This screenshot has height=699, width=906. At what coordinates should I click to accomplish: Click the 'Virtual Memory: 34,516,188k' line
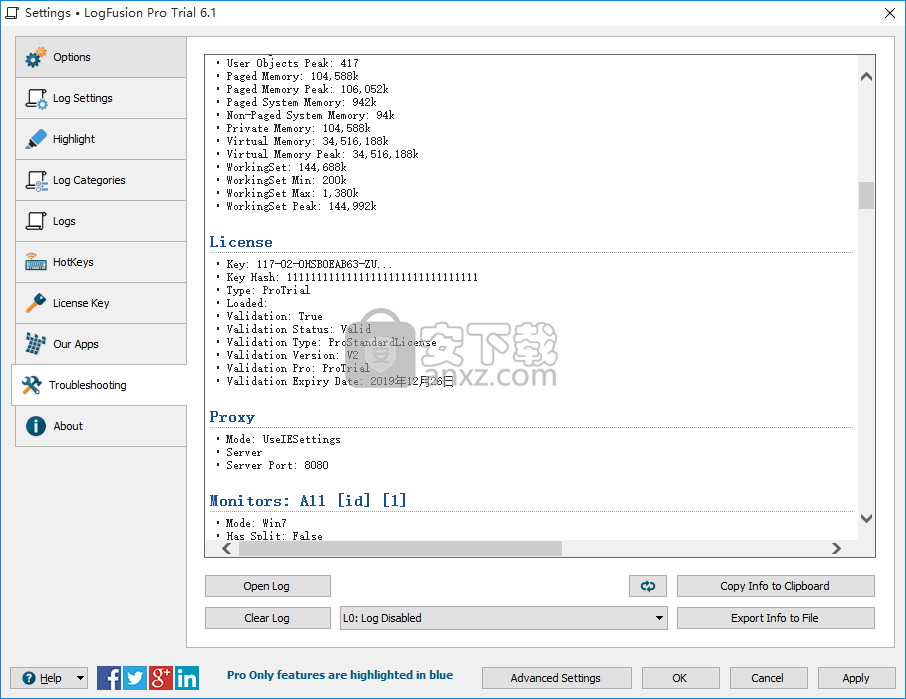307,141
